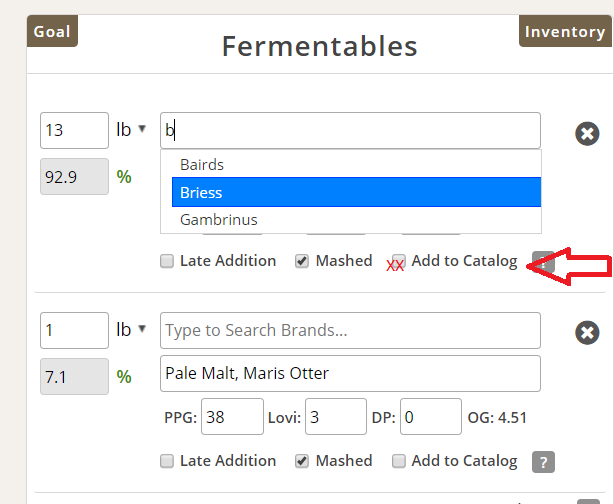Focus the 'Type to Search Brands' field
This screenshot has height=504, width=614.
tap(350, 330)
